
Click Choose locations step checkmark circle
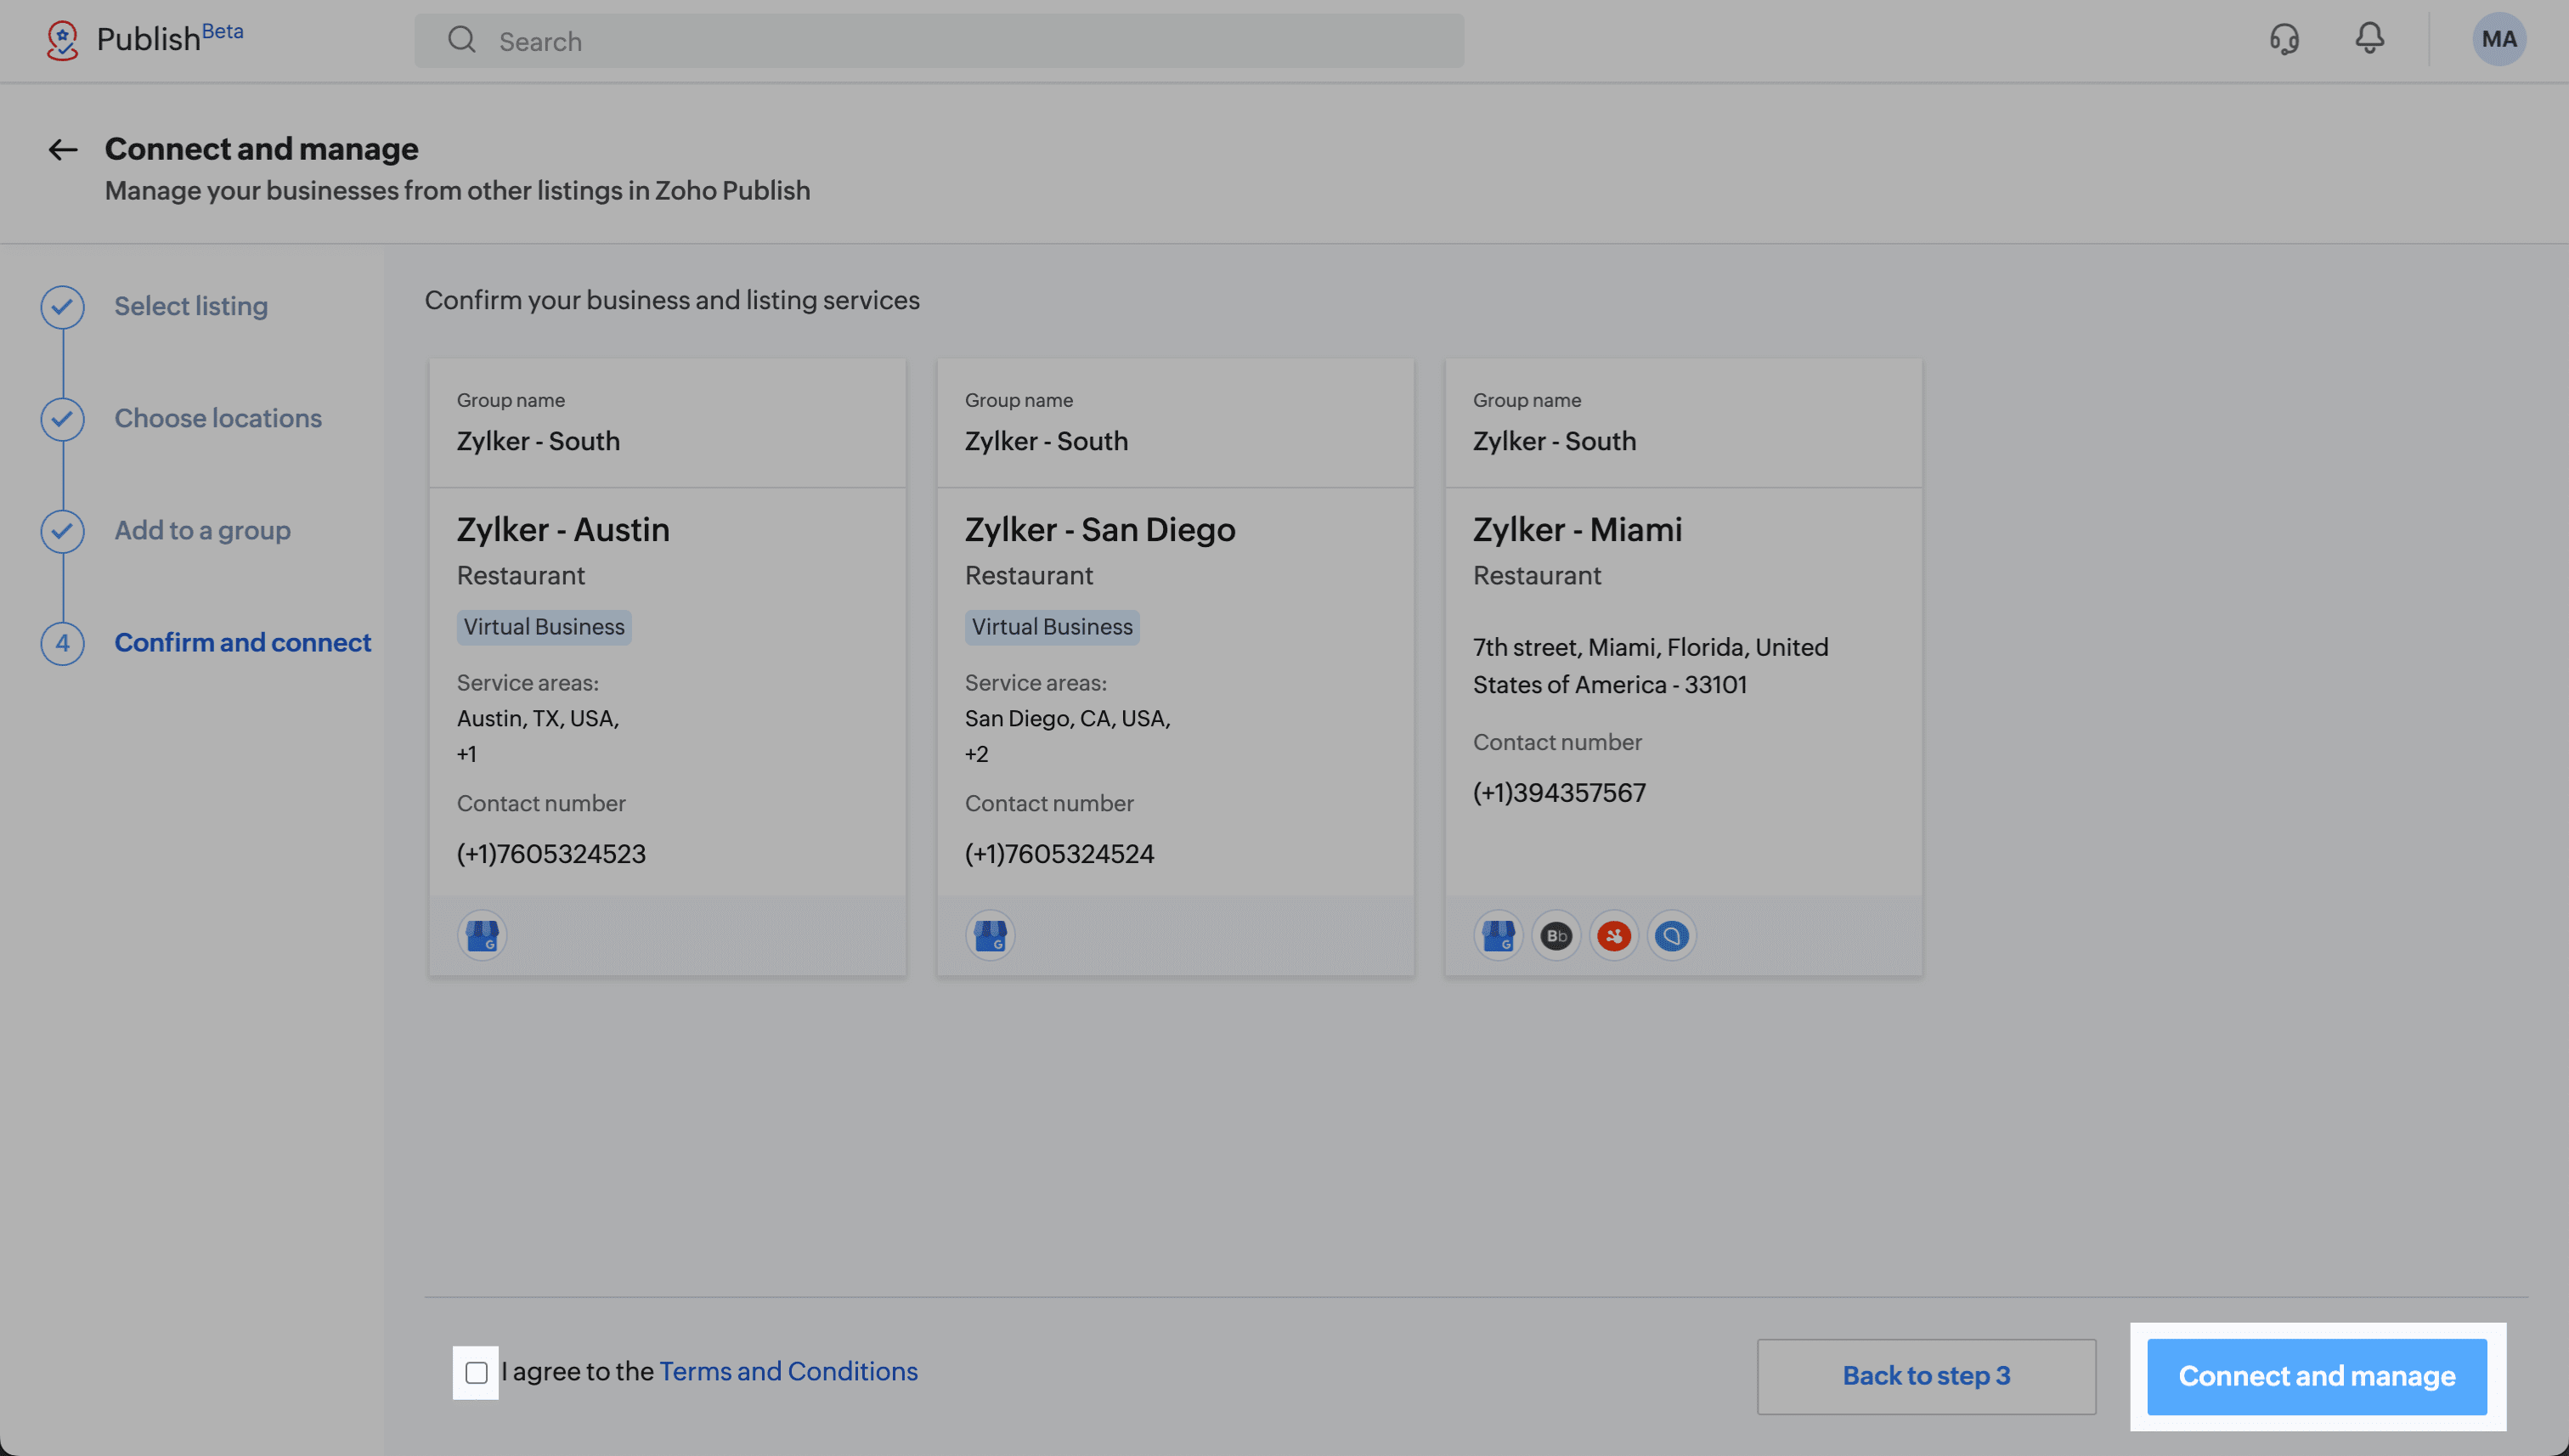62,419
